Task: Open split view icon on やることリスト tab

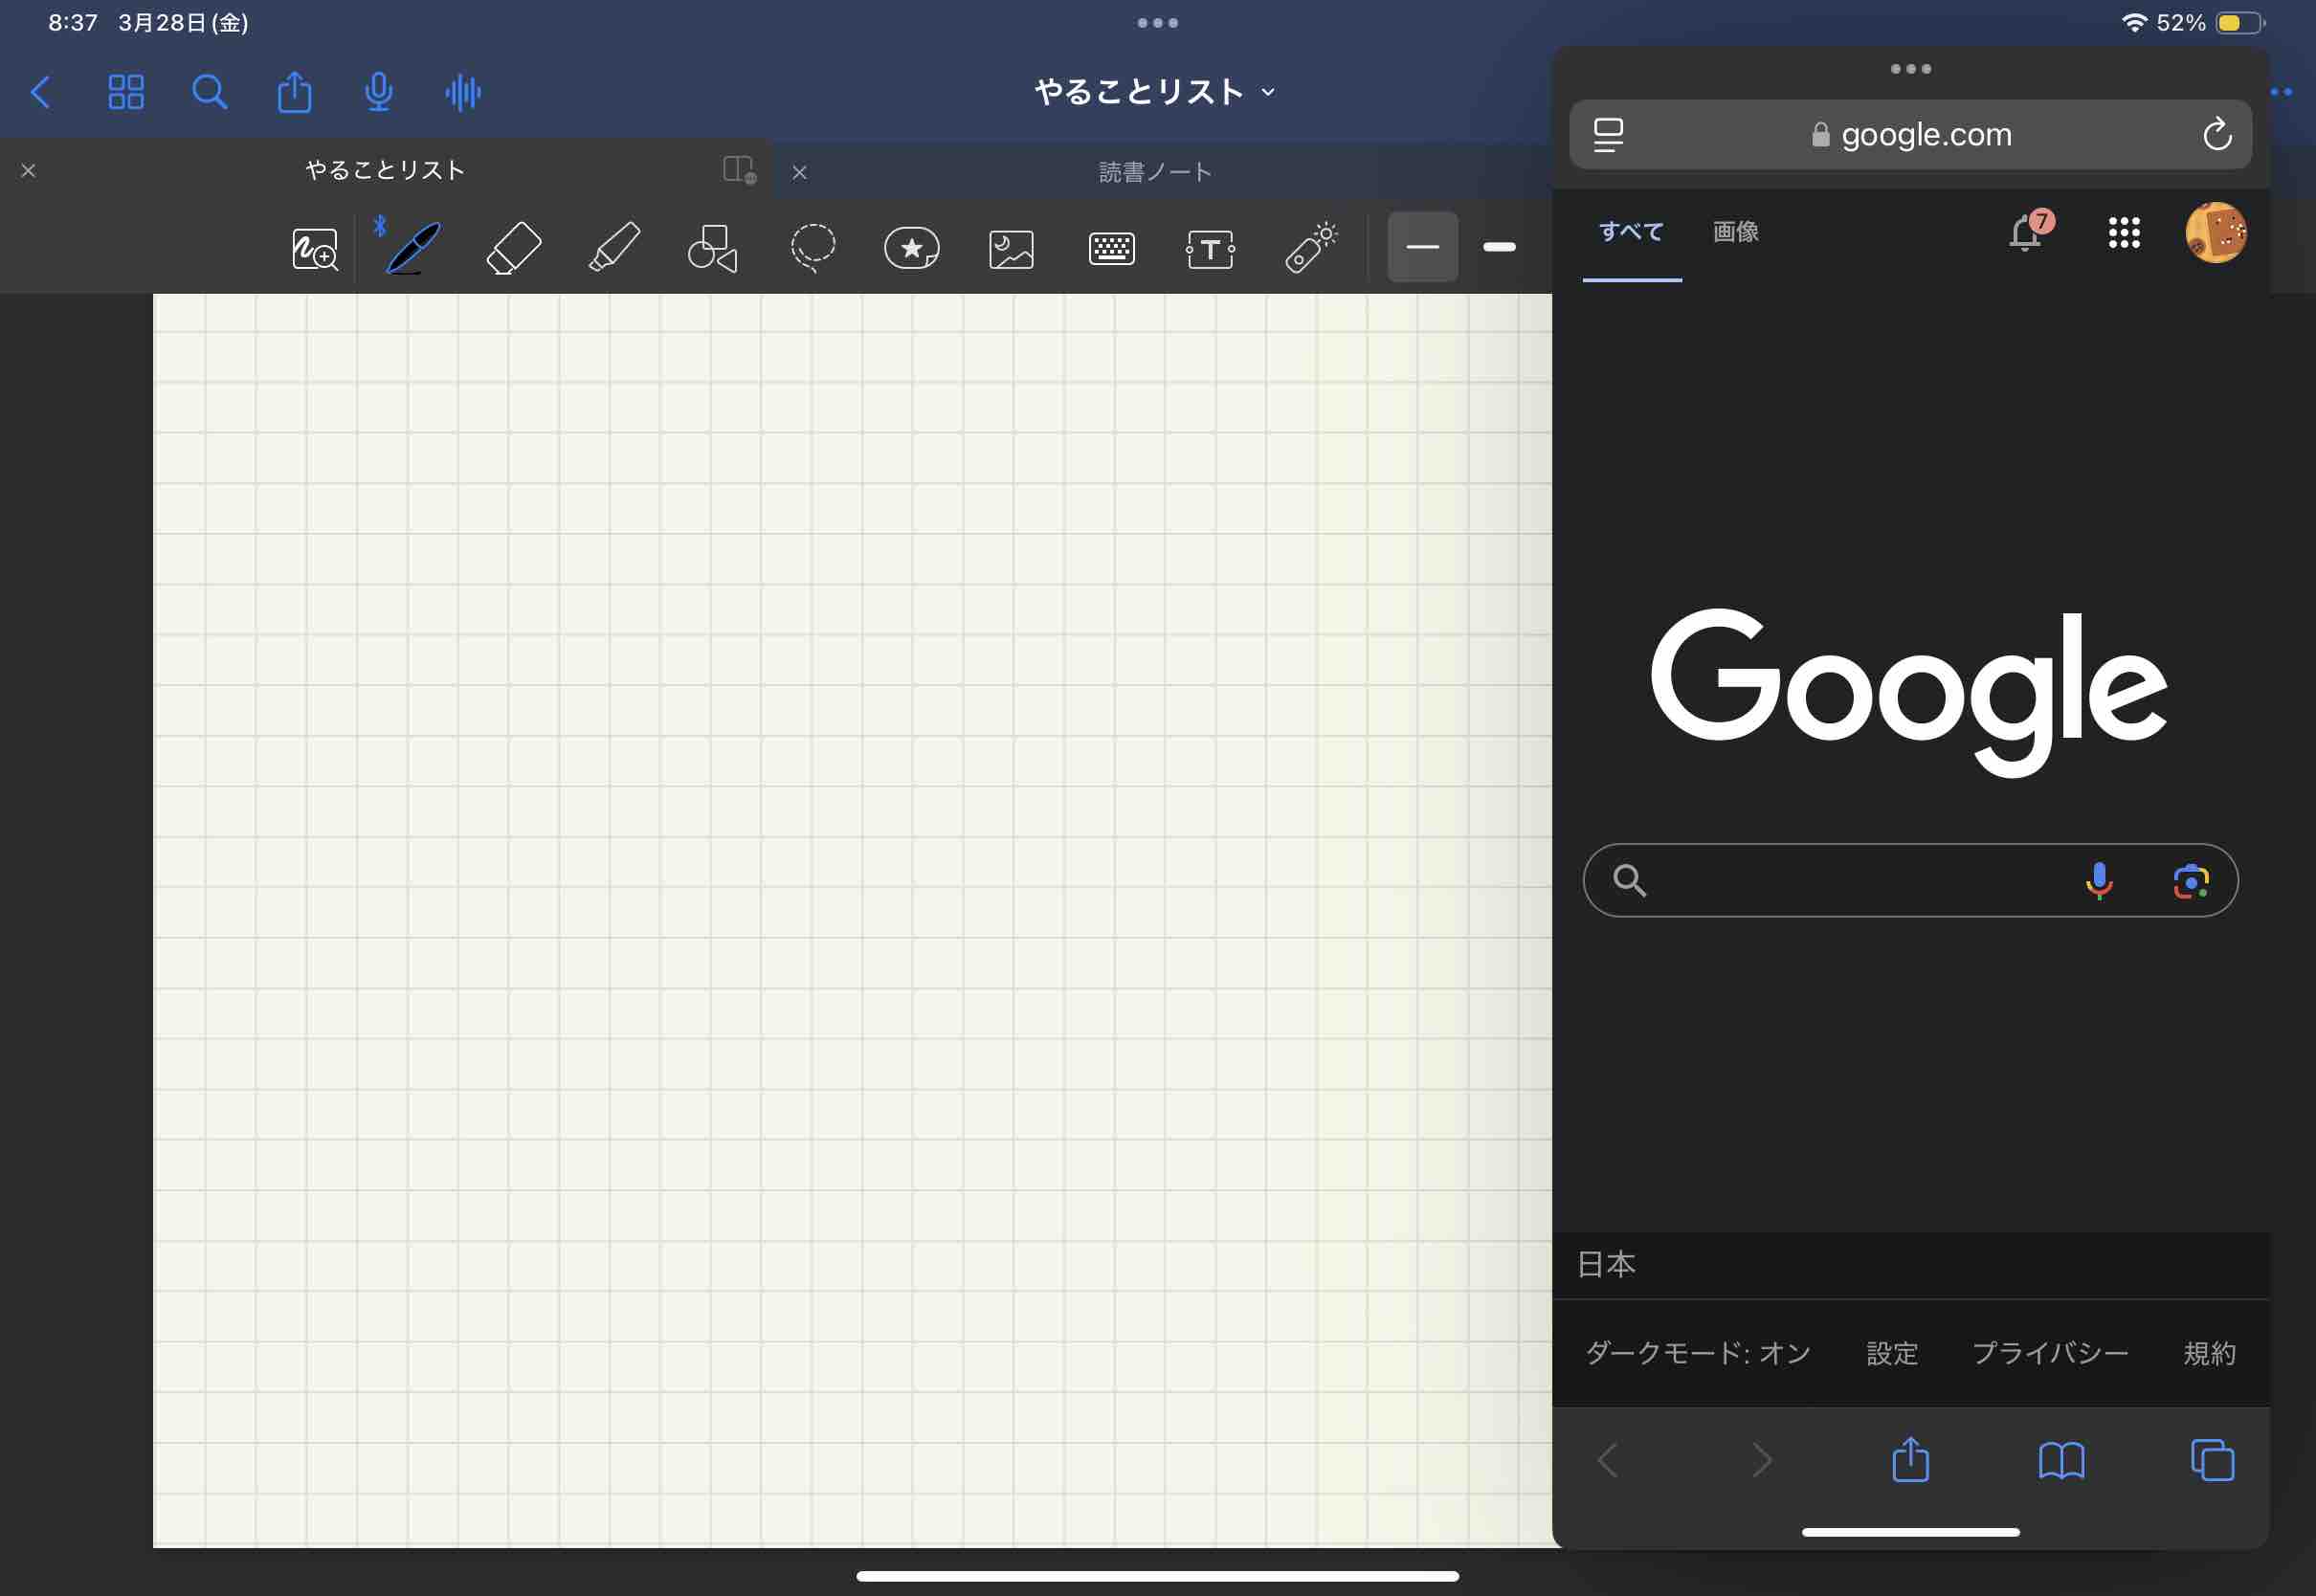Action: tap(739, 170)
